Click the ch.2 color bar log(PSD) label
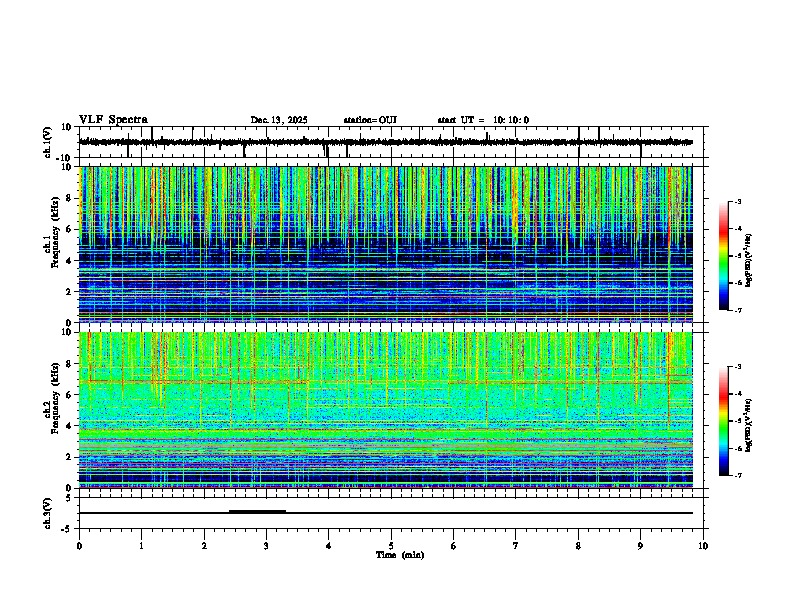Viewport: 792px width, 612px height. coord(749,426)
